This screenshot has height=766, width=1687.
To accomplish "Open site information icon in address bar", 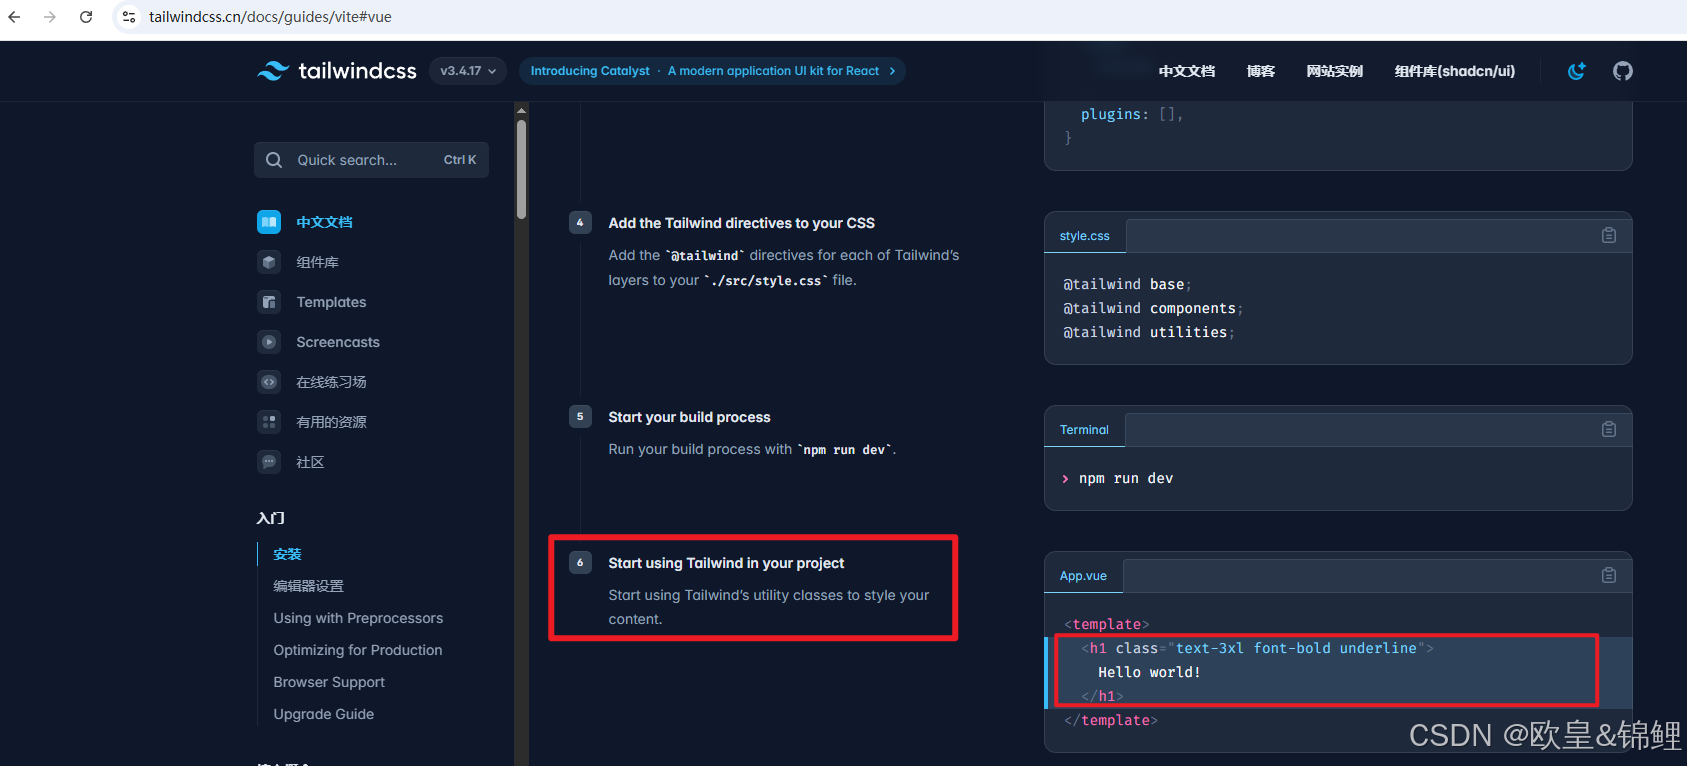I will (129, 17).
